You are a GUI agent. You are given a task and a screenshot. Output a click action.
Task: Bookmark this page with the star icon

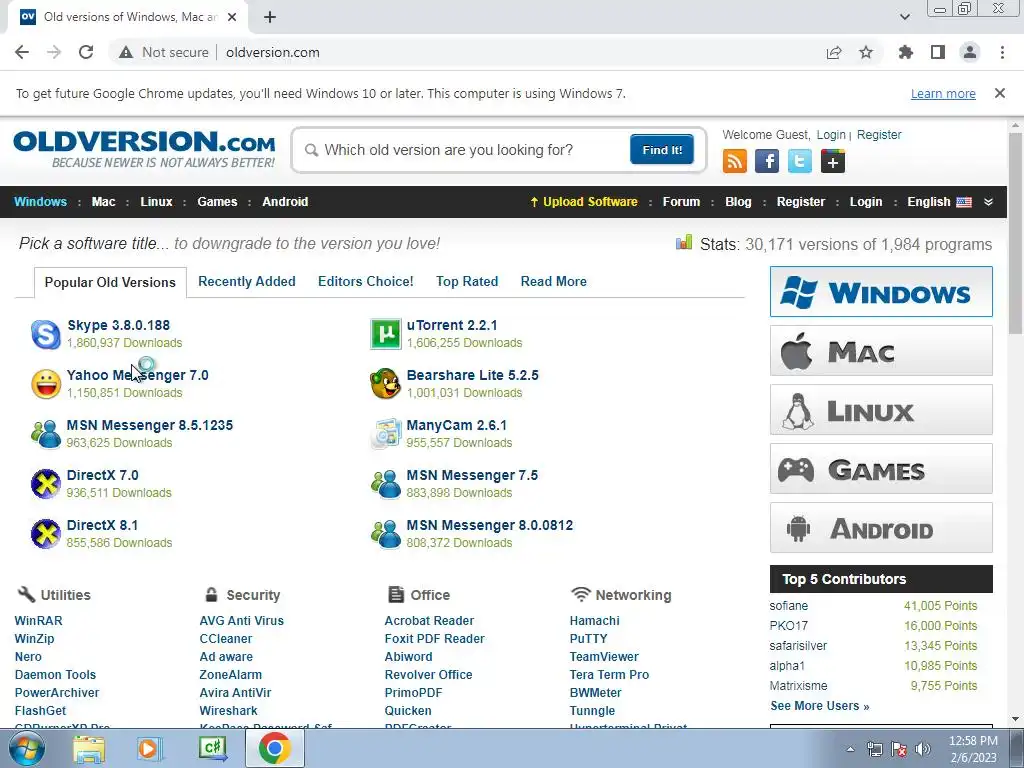[866, 52]
